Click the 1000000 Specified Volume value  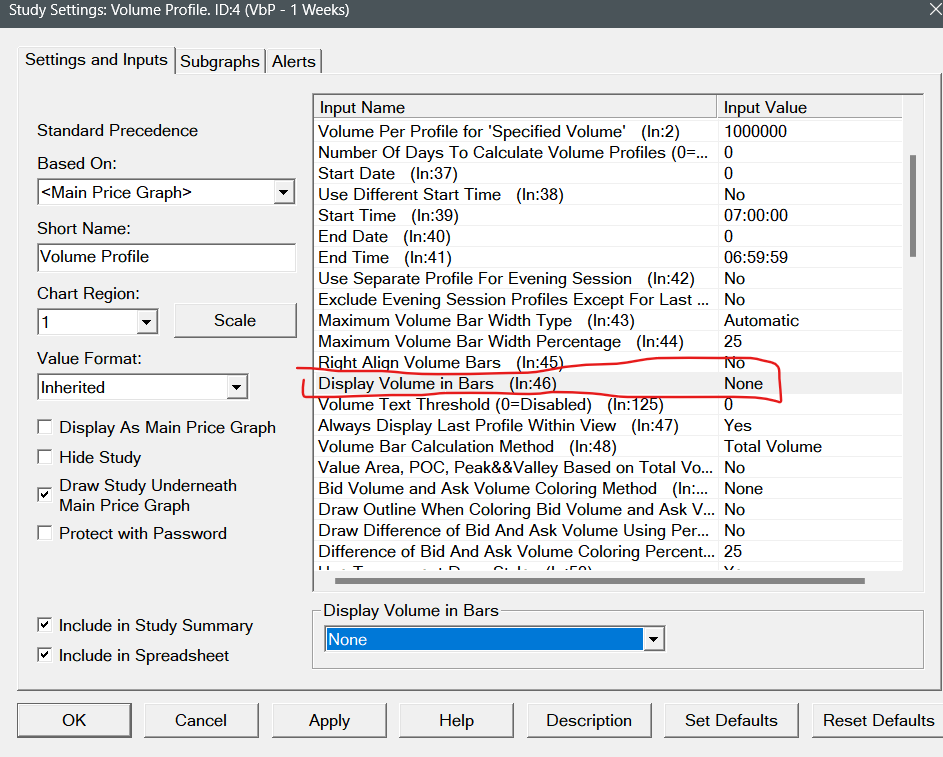click(755, 132)
